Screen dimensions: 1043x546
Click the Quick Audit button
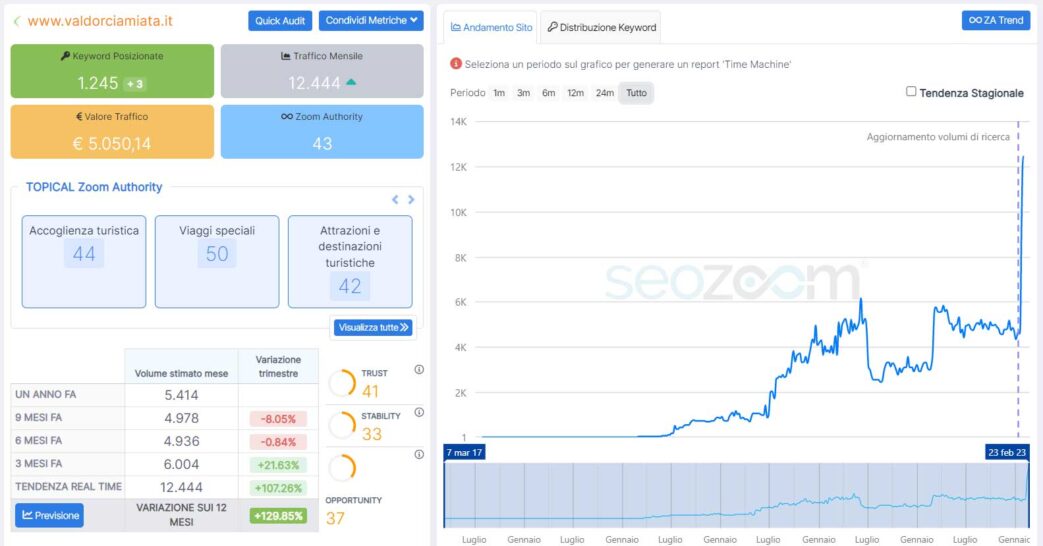click(280, 21)
